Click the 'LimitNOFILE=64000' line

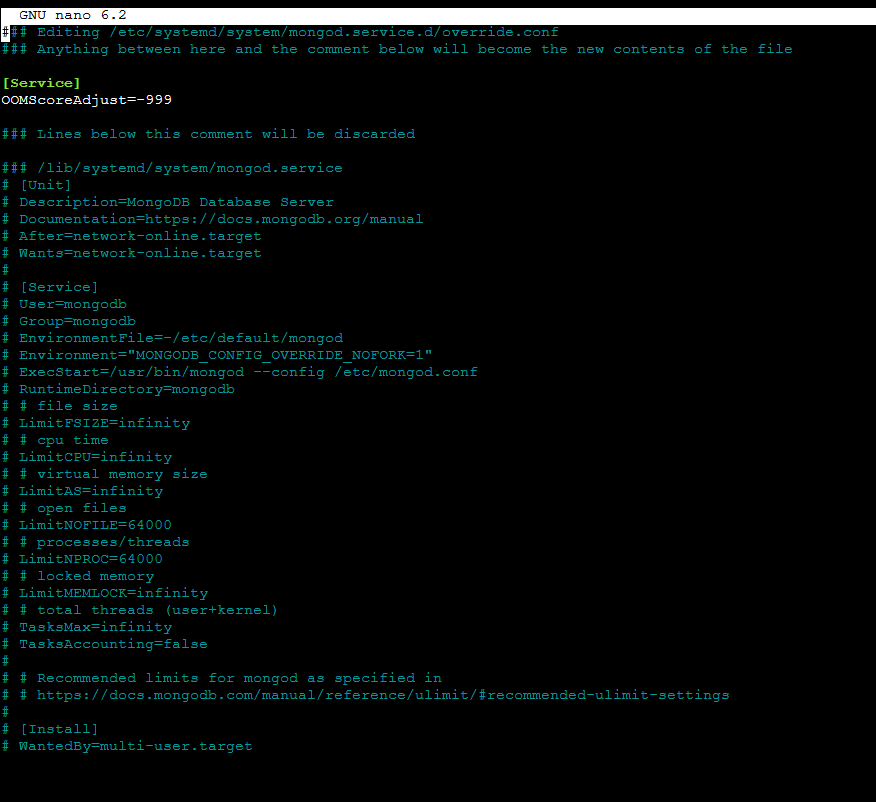87,525
